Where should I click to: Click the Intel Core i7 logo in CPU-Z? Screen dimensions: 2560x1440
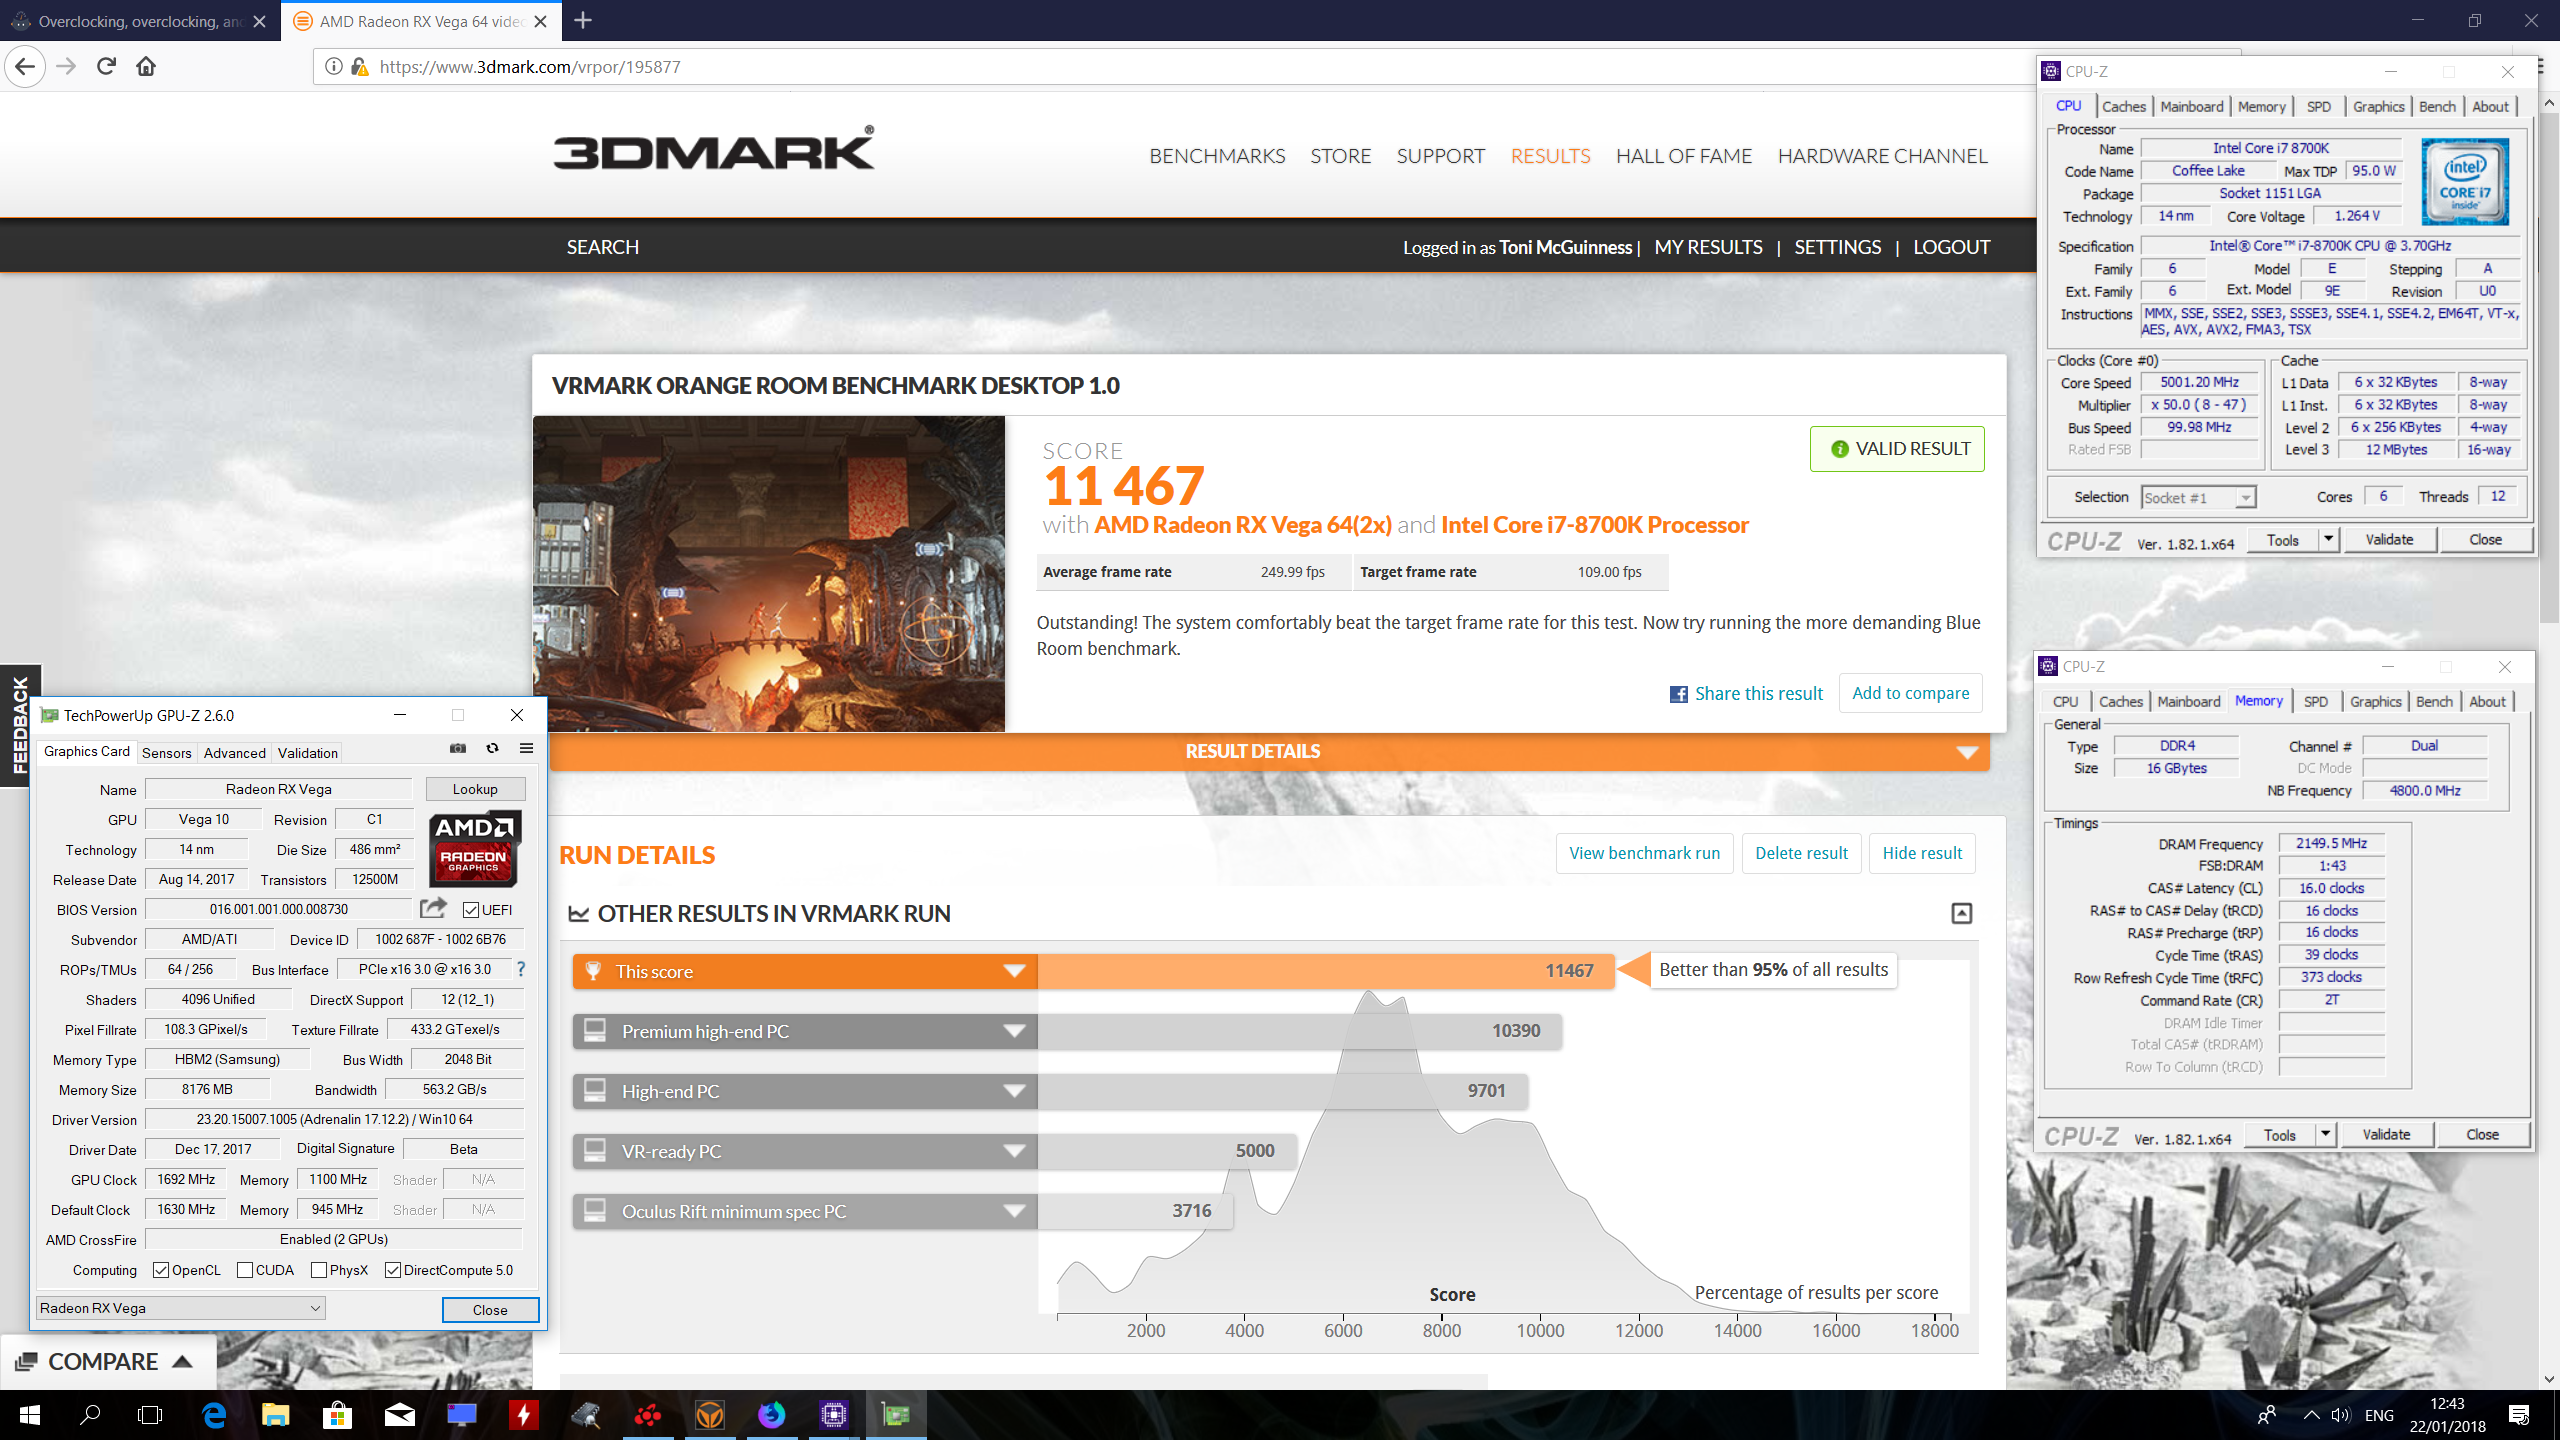(x=2465, y=182)
